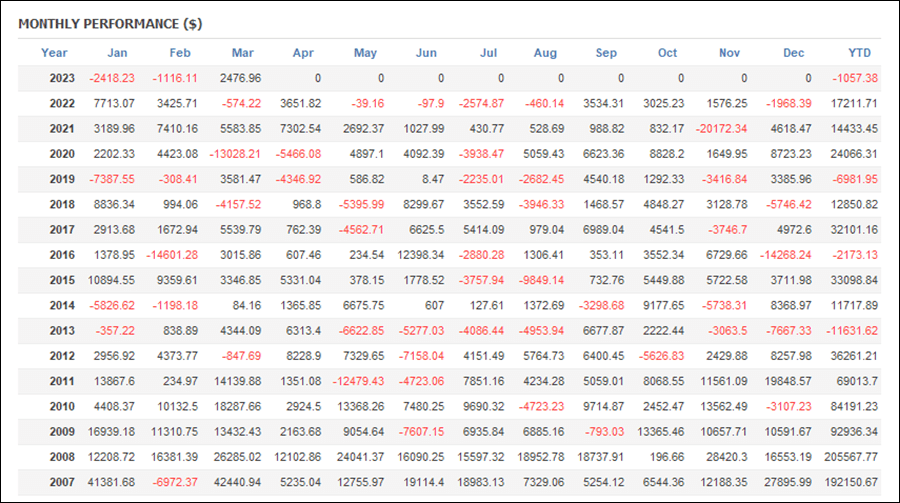The width and height of the screenshot is (900, 503).
Task: Select the 2023 row label
Action: click(x=62, y=78)
